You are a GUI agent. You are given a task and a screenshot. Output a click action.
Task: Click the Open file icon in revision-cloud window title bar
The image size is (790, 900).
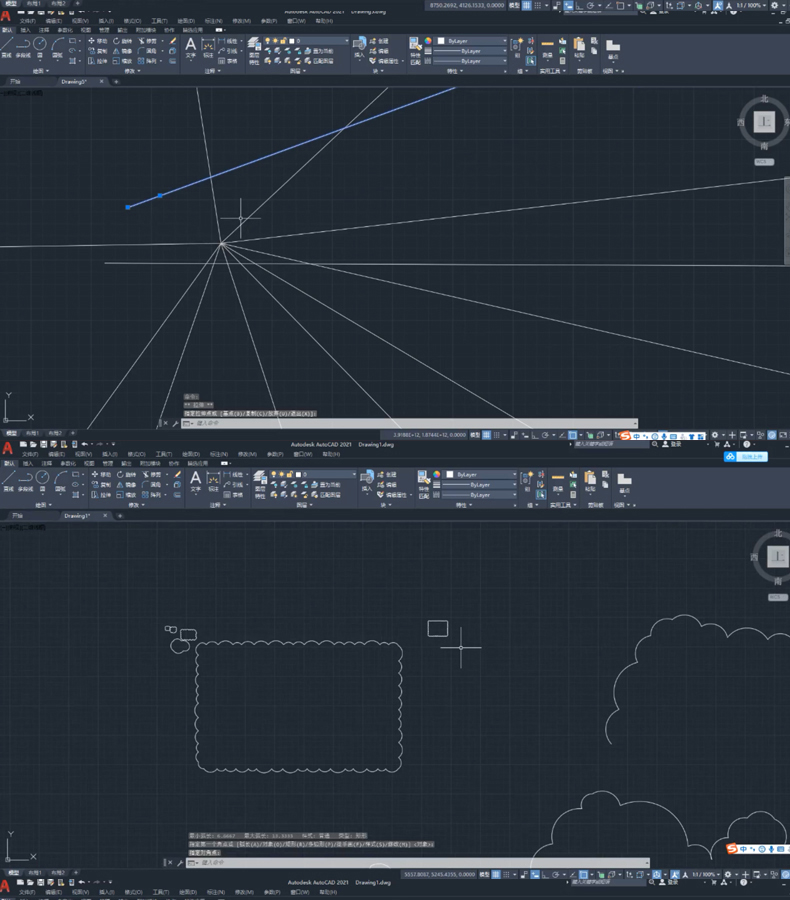[x=33, y=444]
